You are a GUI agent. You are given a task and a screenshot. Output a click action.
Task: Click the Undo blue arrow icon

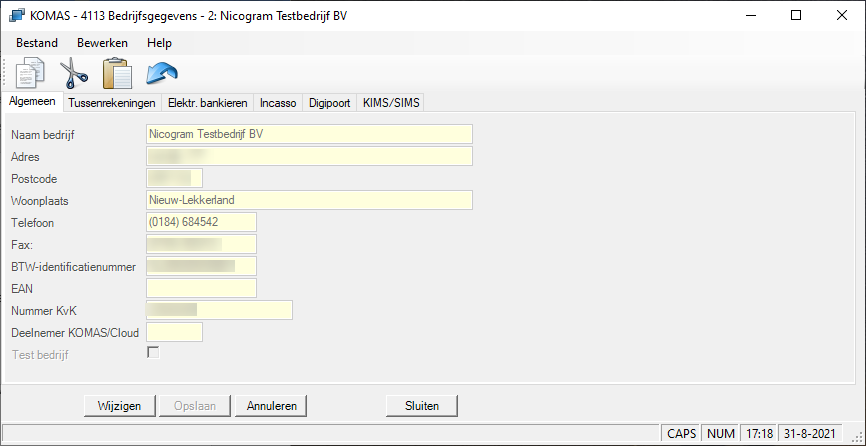tap(161, 73)
